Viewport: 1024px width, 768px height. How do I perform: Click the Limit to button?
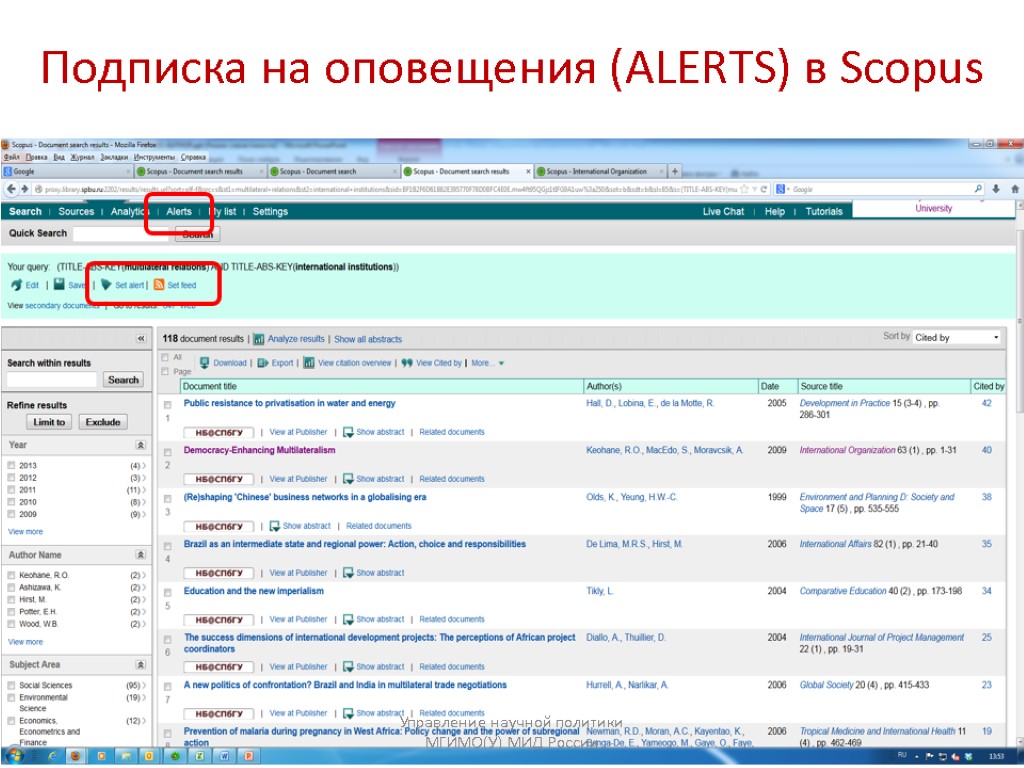coord(49,422)
